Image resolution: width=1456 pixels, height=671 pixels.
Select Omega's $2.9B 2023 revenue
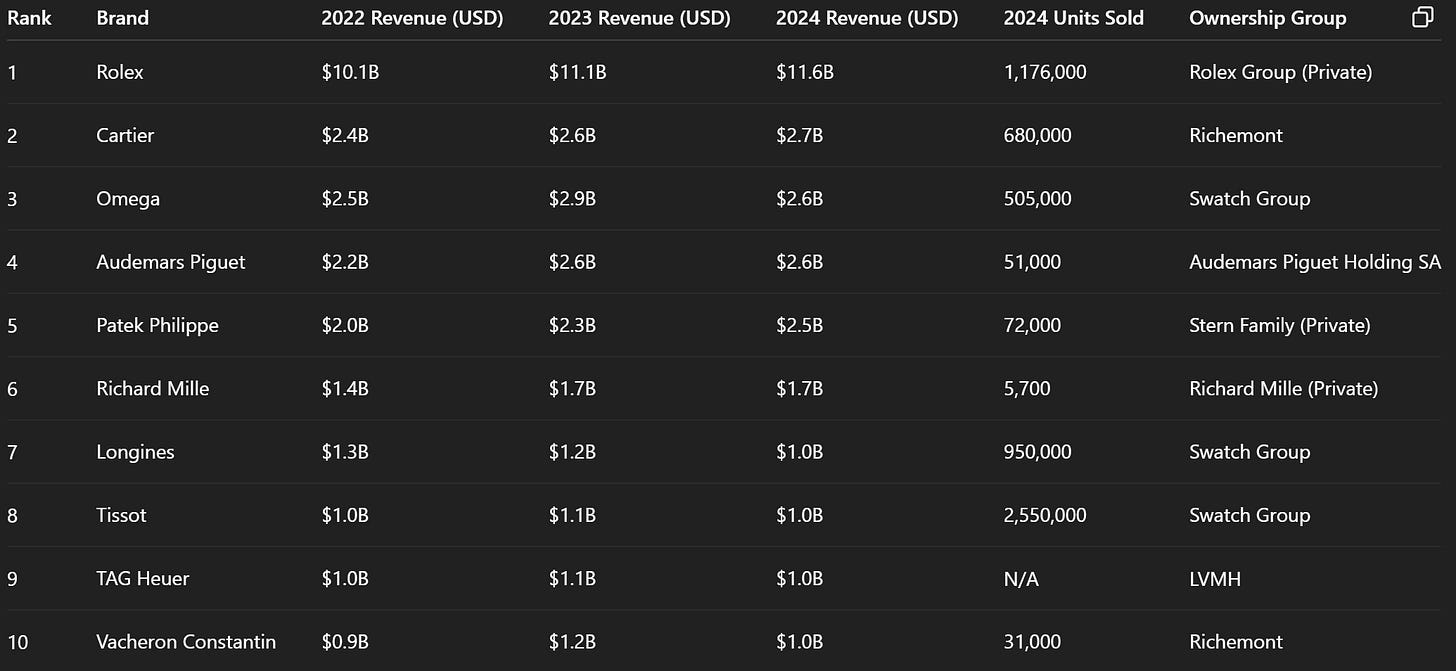tap(572, 198)
